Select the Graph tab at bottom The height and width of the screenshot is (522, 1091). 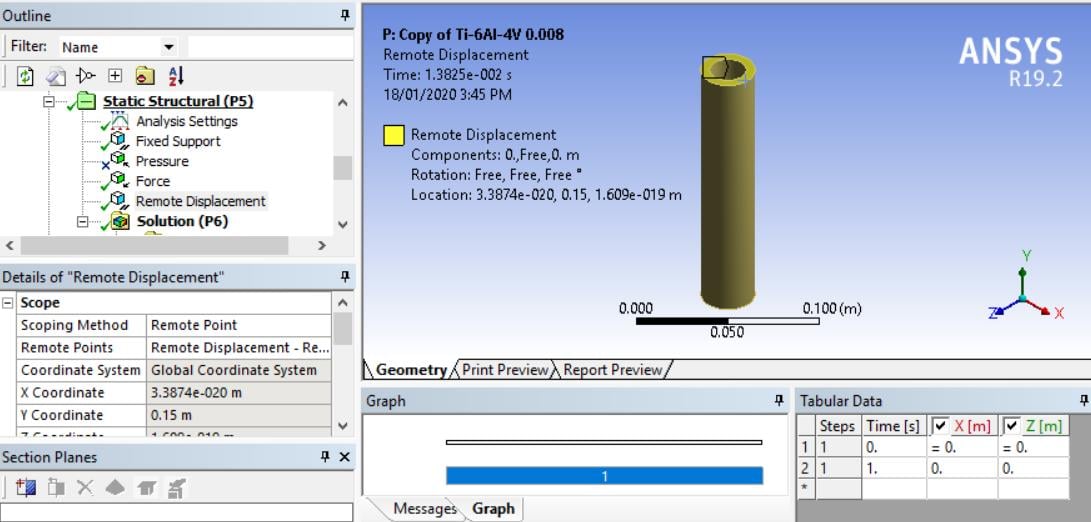(x=493, y=509)
